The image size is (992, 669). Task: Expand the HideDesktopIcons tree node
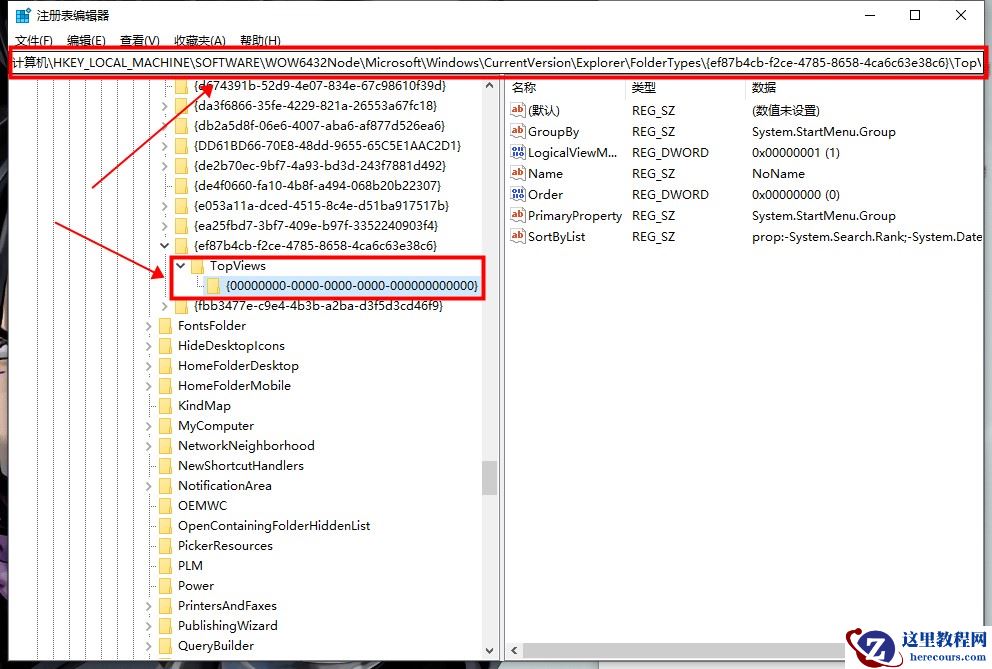tap(151, 345)
